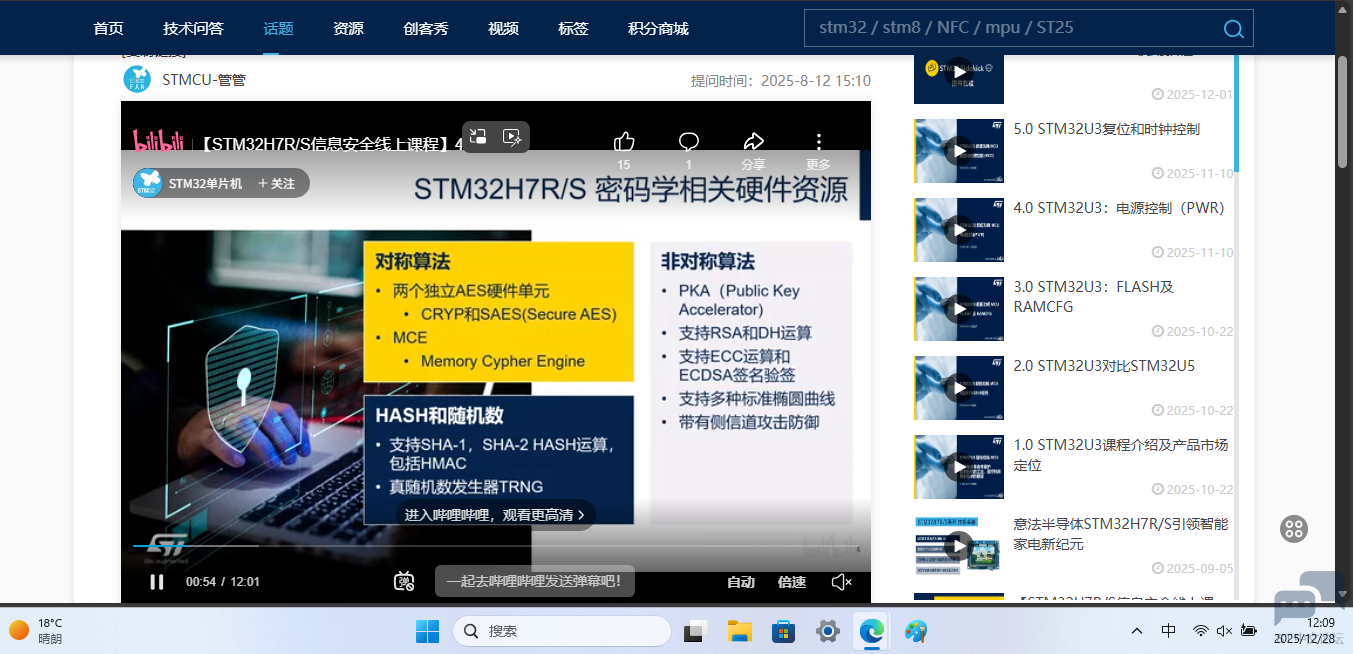The width and height of the screenshot is (1353, 654).
Task: Click 进入哔哩哔哩，观看更高清 link
Action: point(495,515)
